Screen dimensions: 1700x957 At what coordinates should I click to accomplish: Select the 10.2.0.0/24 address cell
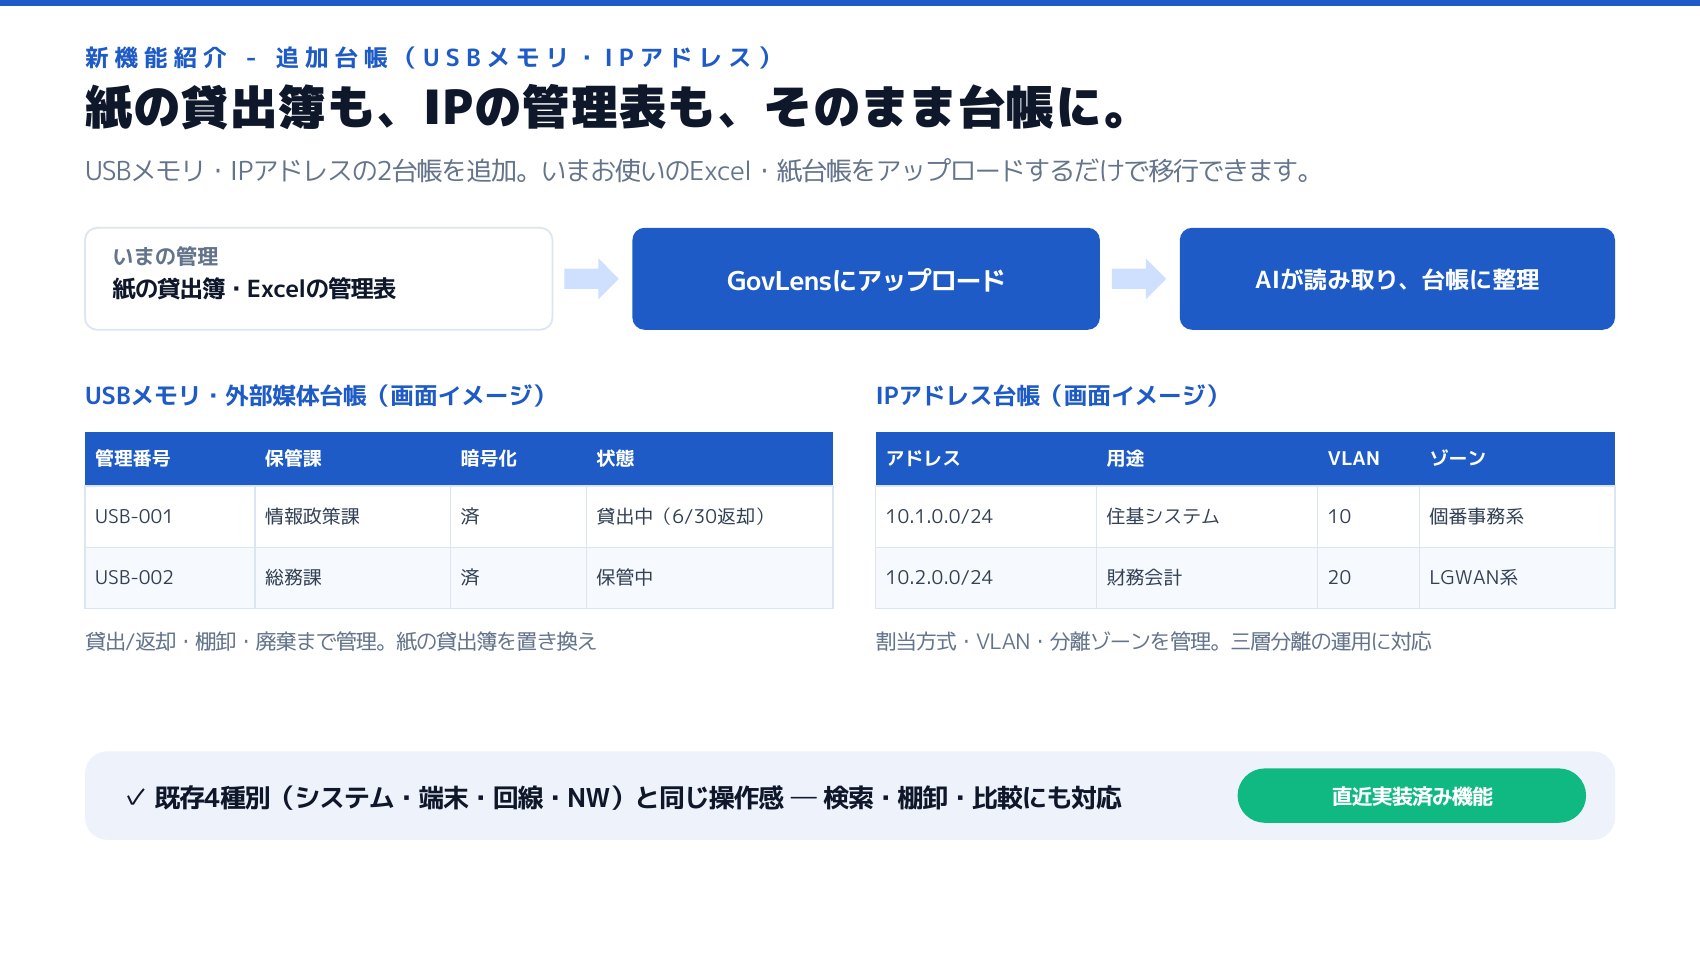point(986,578)
